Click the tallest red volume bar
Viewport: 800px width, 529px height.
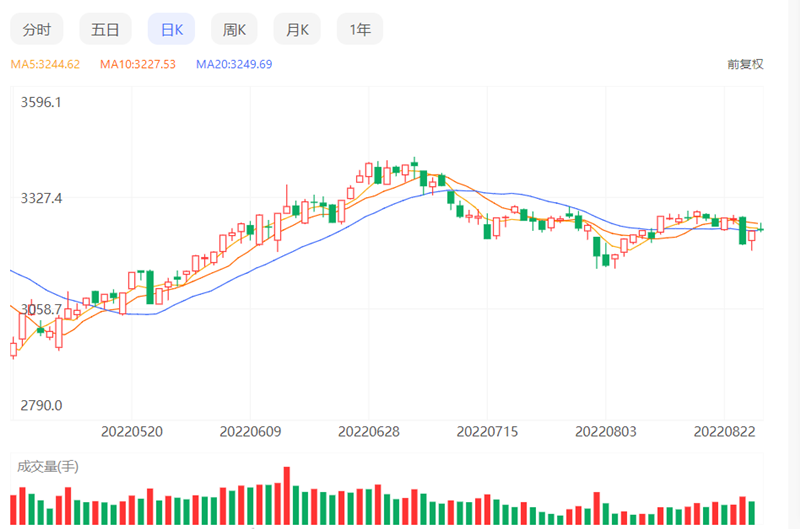287,495
